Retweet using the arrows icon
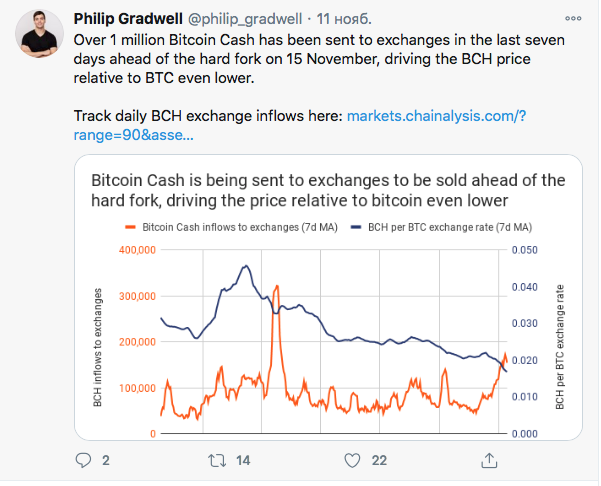 pos(215,460)
